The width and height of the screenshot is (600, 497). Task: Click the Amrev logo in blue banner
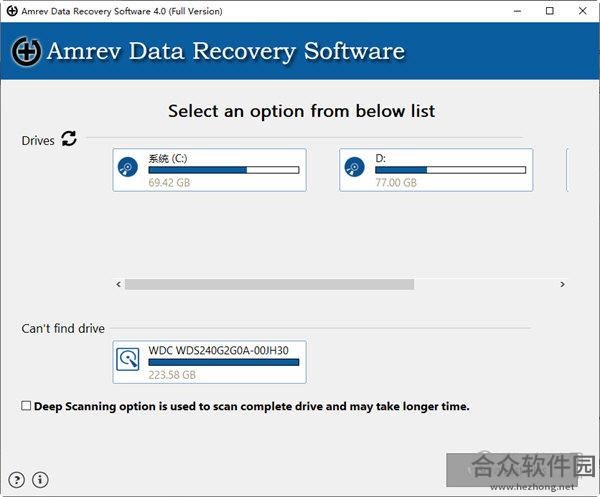(x=26, y=52)
